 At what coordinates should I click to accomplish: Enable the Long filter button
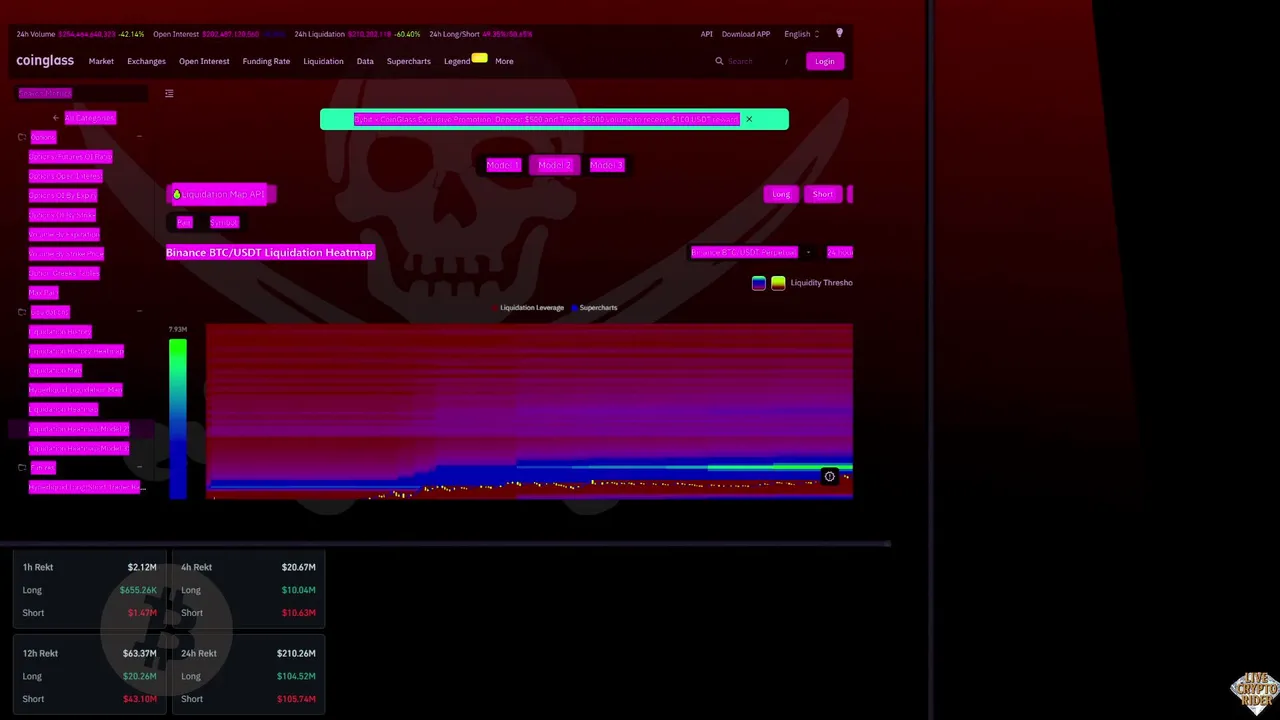[781, 194]
